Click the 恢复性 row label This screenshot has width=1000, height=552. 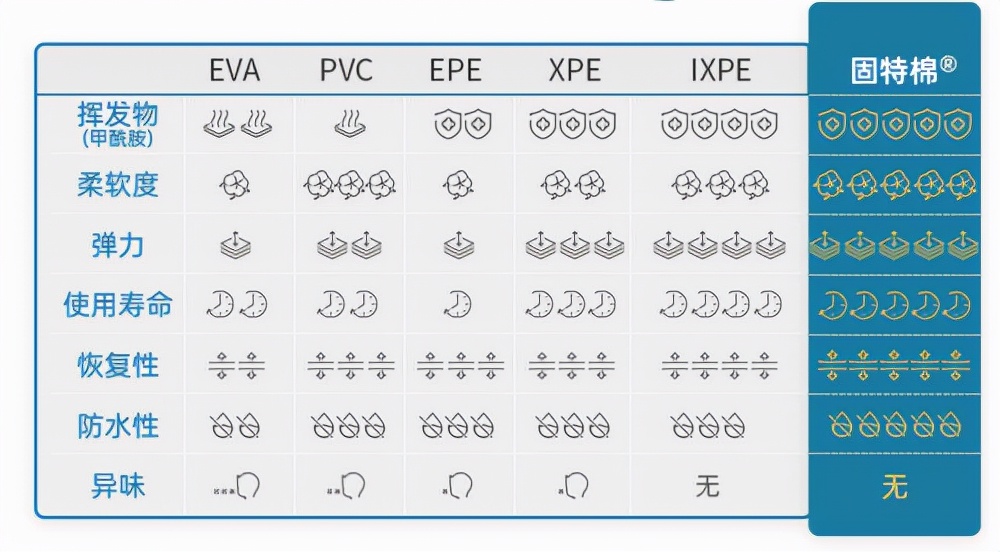[x=118, y=364]
